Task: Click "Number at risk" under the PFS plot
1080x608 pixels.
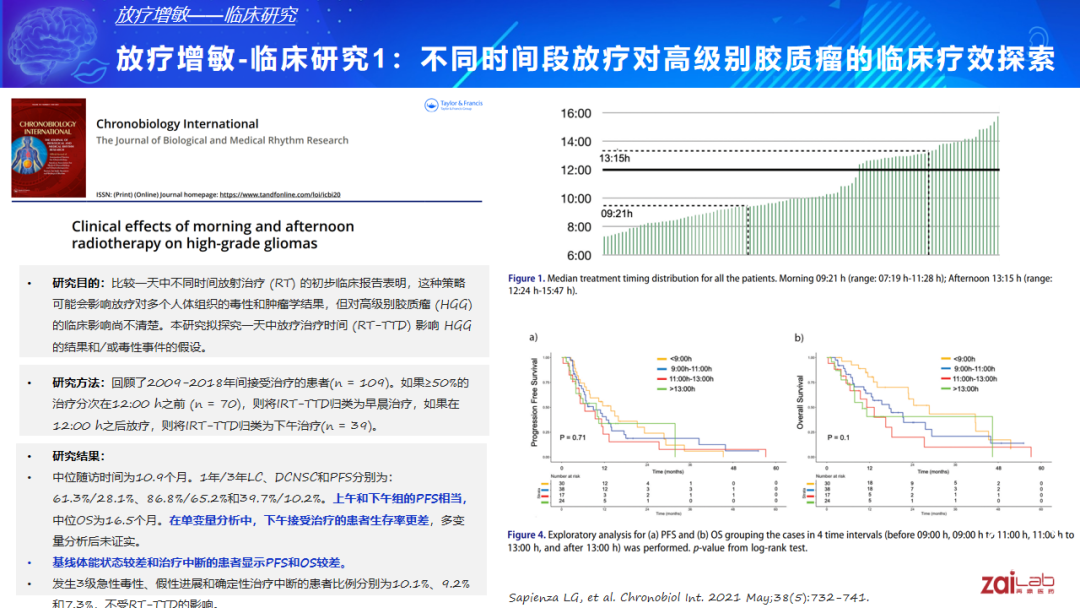Action: tap(564, 476)
